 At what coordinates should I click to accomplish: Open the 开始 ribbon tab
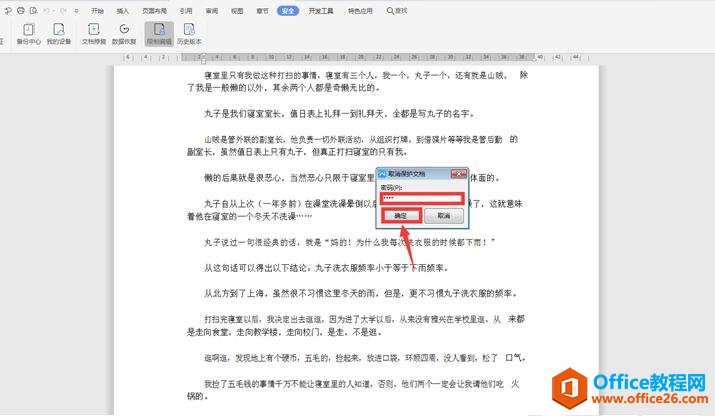(97, 10)
